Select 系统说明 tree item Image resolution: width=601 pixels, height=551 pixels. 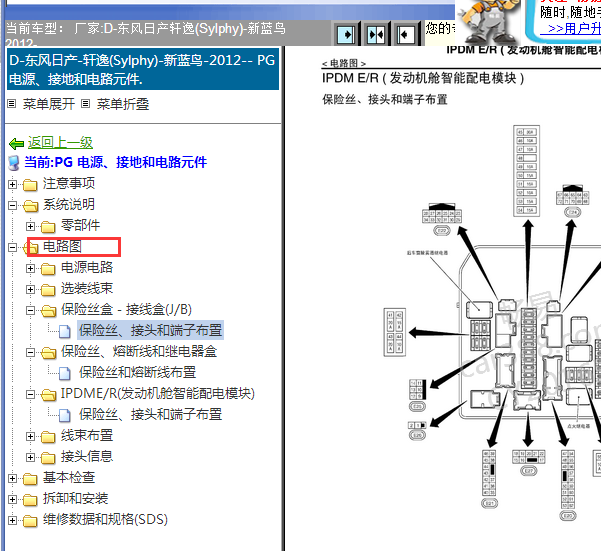point(69,204)
